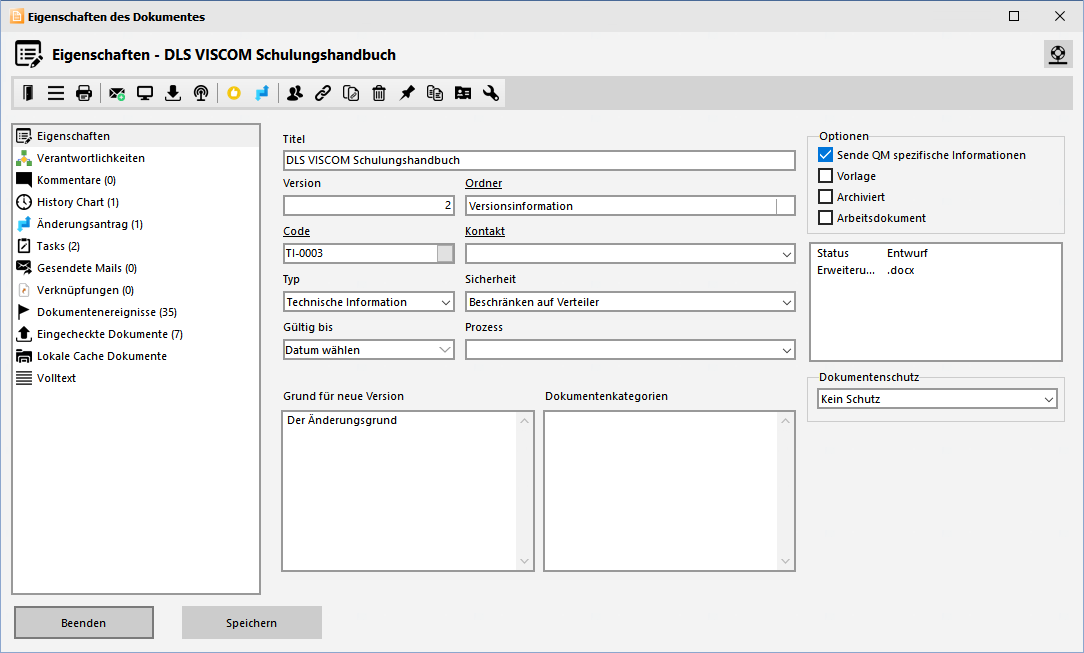This screenshot has height=653, width=1084.
Task: Click the Eigenschaften header list-pencil icon
Action: [29, 55]
